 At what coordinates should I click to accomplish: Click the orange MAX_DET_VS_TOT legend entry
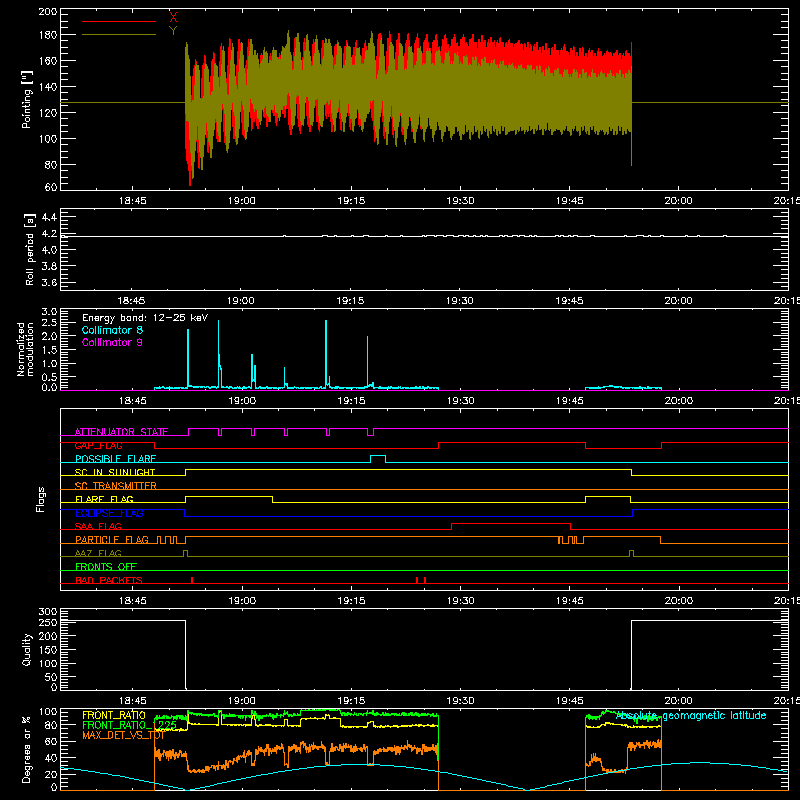pyautogui.click(x=123, y=735)
